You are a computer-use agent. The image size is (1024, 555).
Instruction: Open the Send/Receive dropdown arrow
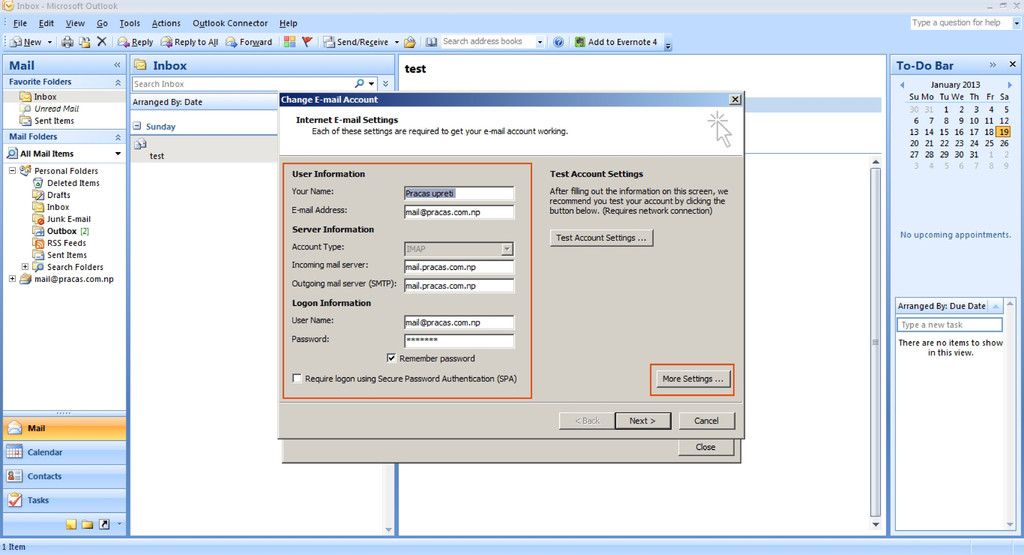pos(396,42)
